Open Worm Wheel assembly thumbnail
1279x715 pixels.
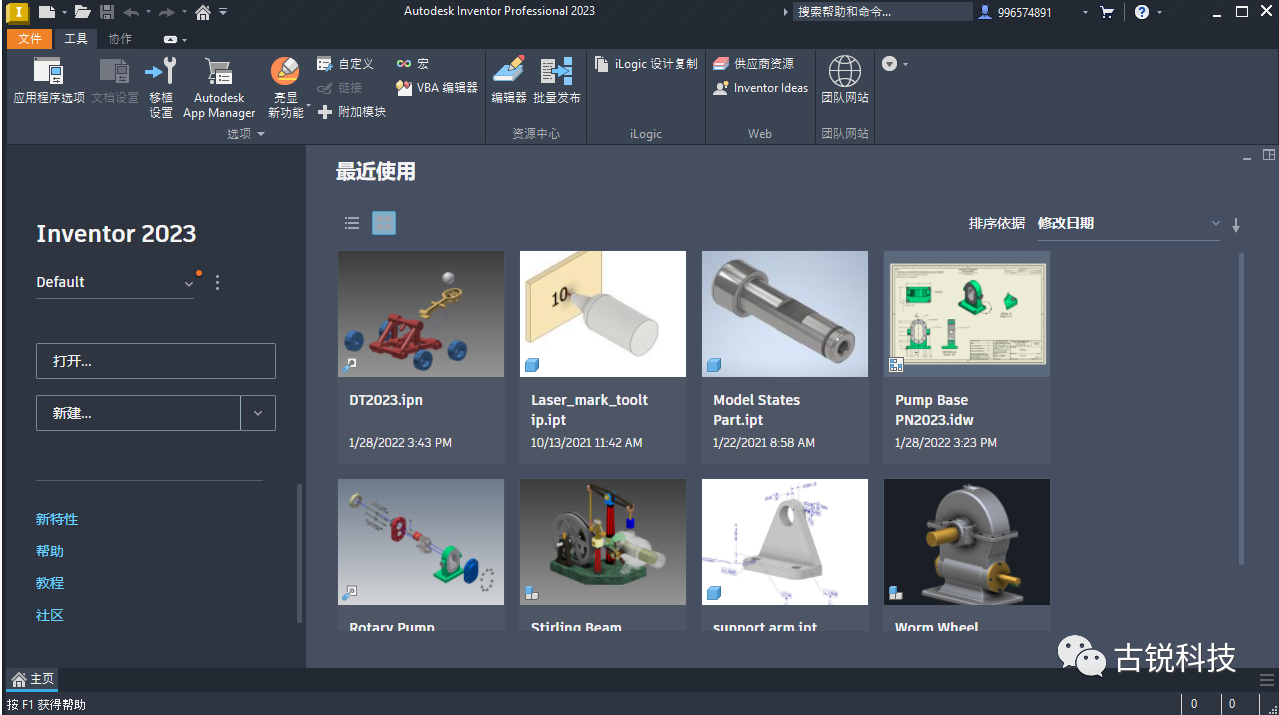pos(967,542)
